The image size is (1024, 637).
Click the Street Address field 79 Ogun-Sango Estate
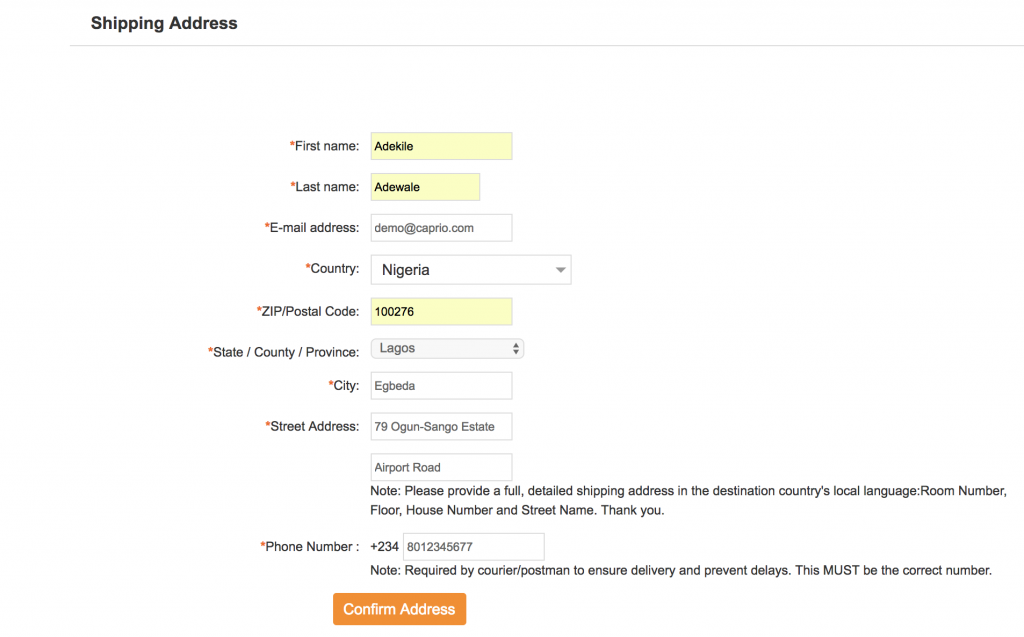click(441, 427)
